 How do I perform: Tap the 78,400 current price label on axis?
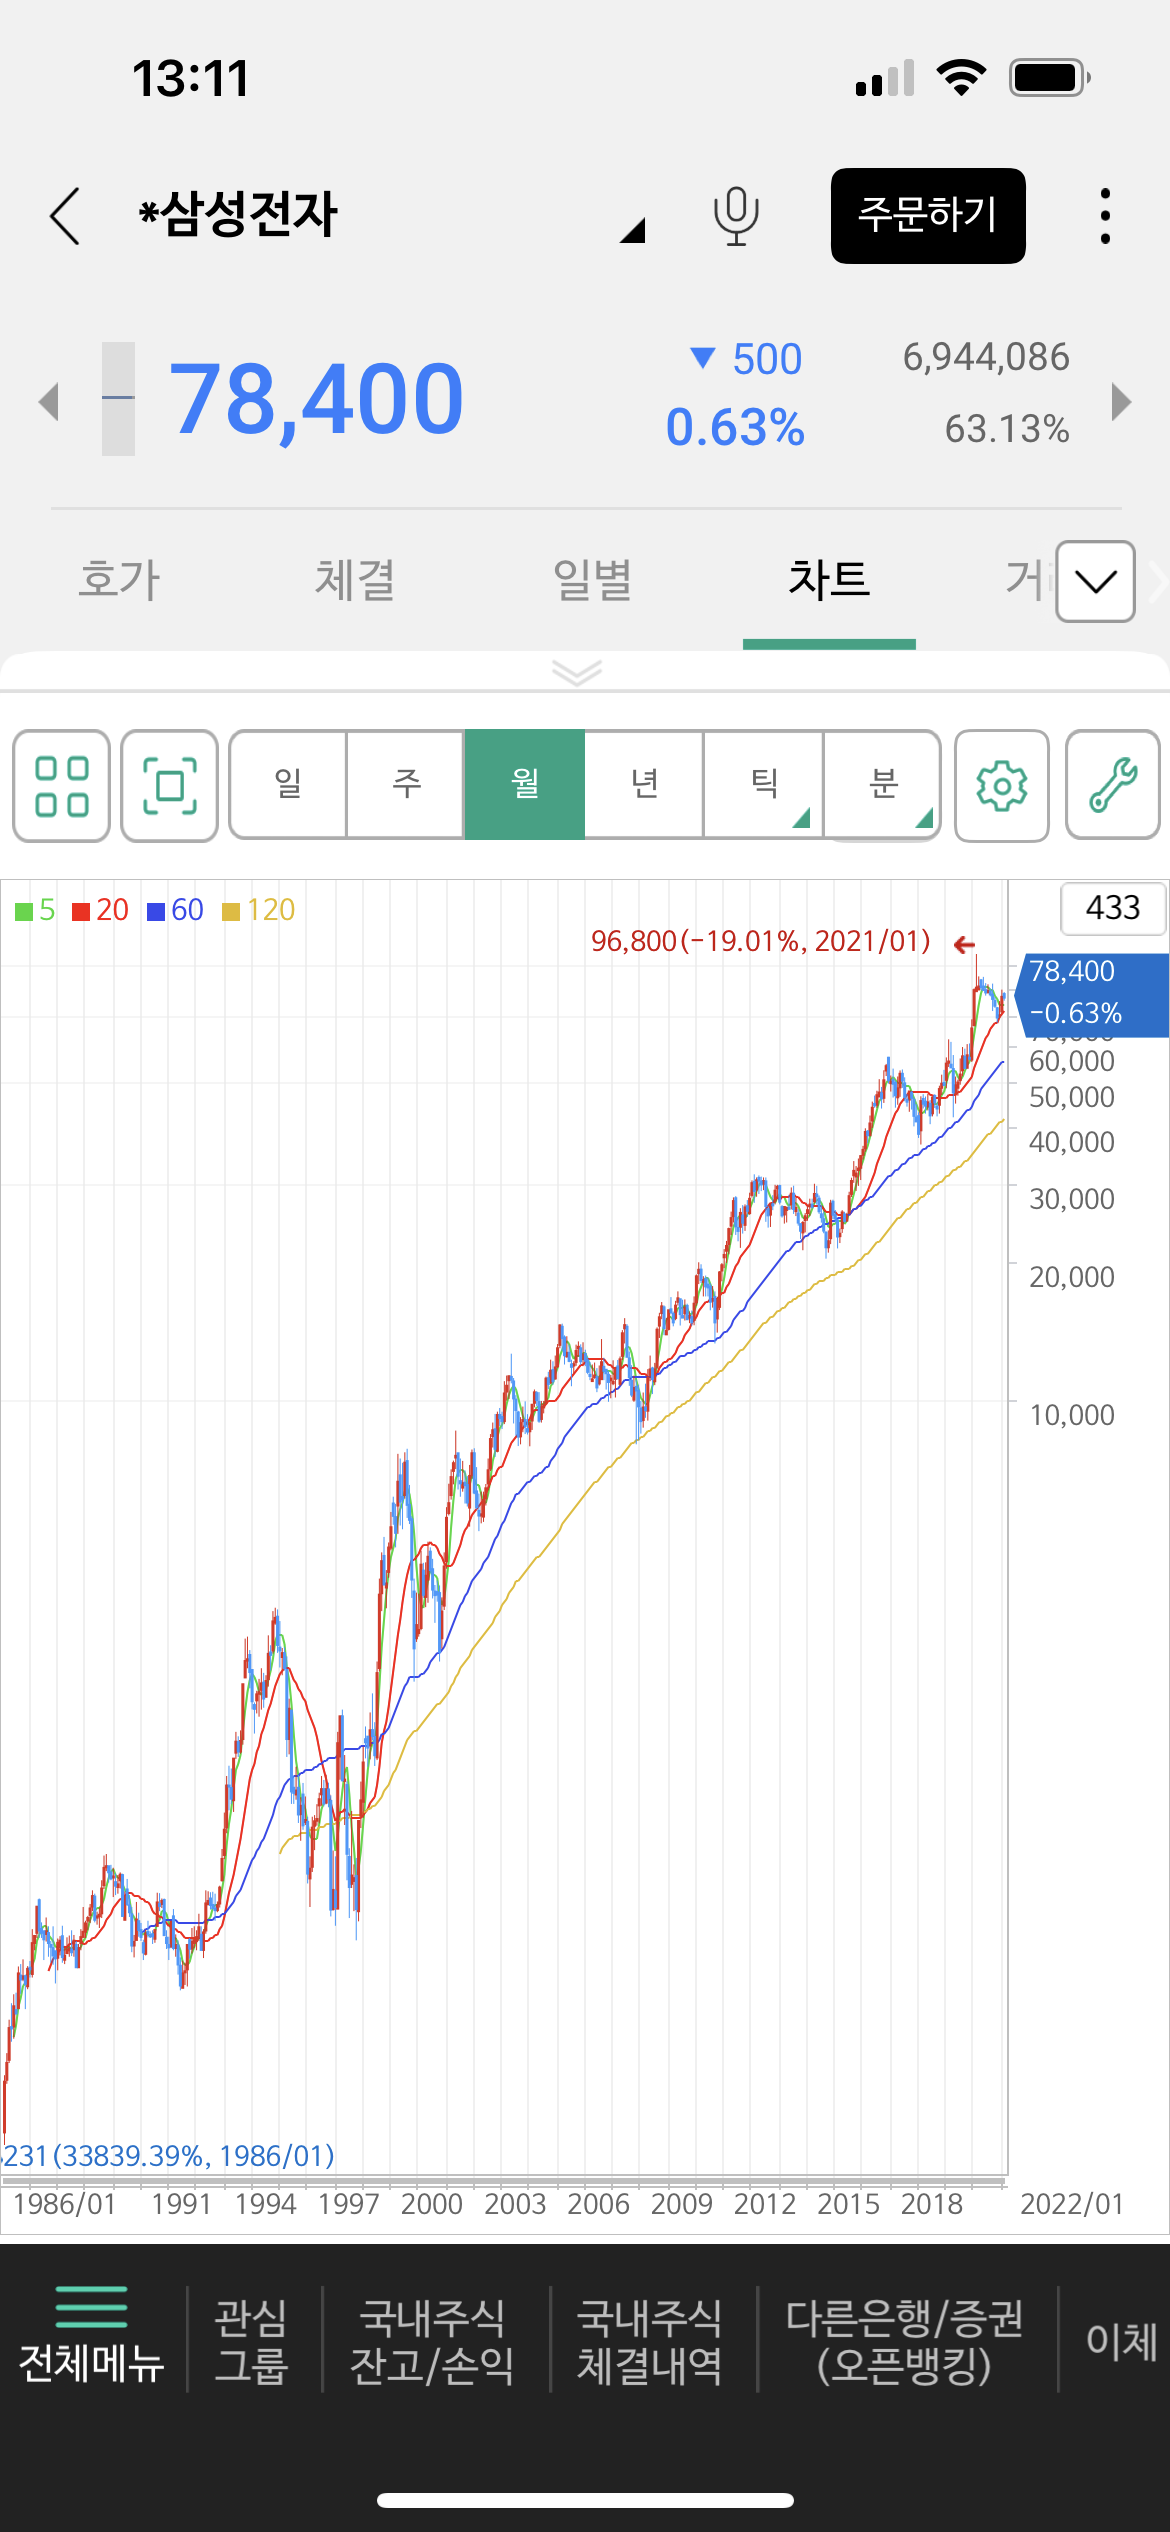1093,995
